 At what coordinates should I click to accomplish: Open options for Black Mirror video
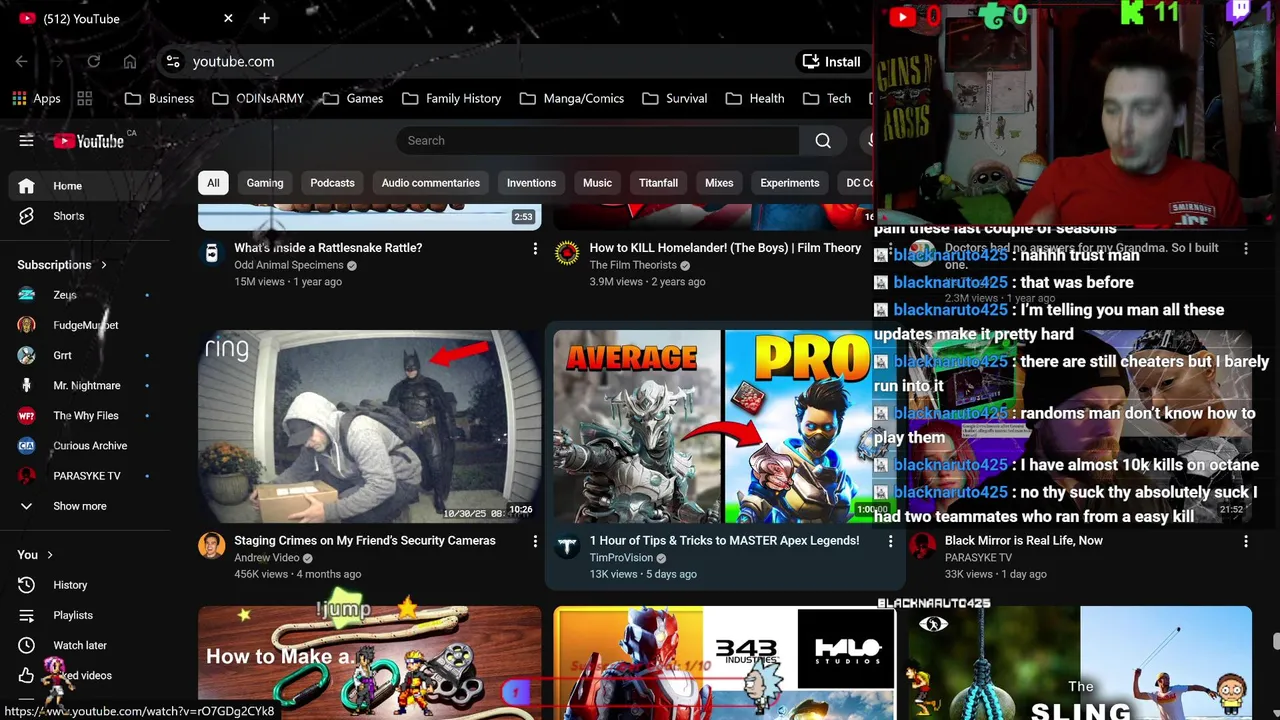tap(1245, 541)
